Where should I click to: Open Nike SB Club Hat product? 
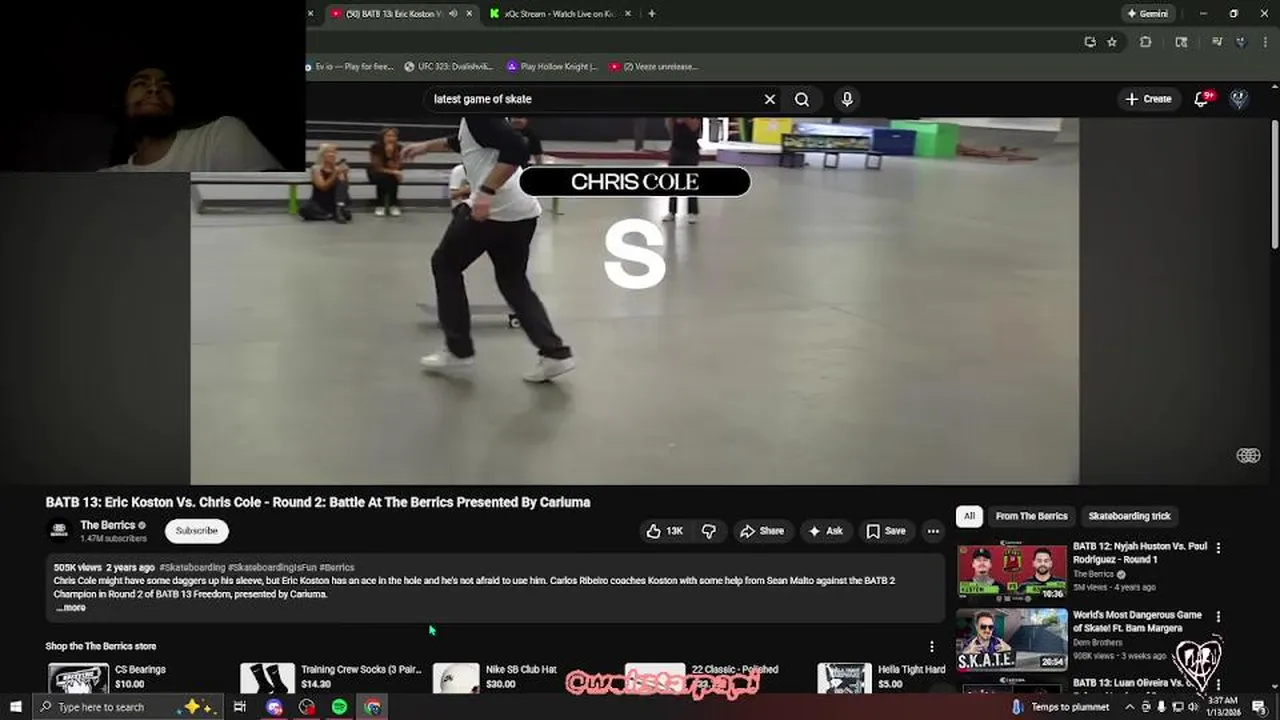495,677
